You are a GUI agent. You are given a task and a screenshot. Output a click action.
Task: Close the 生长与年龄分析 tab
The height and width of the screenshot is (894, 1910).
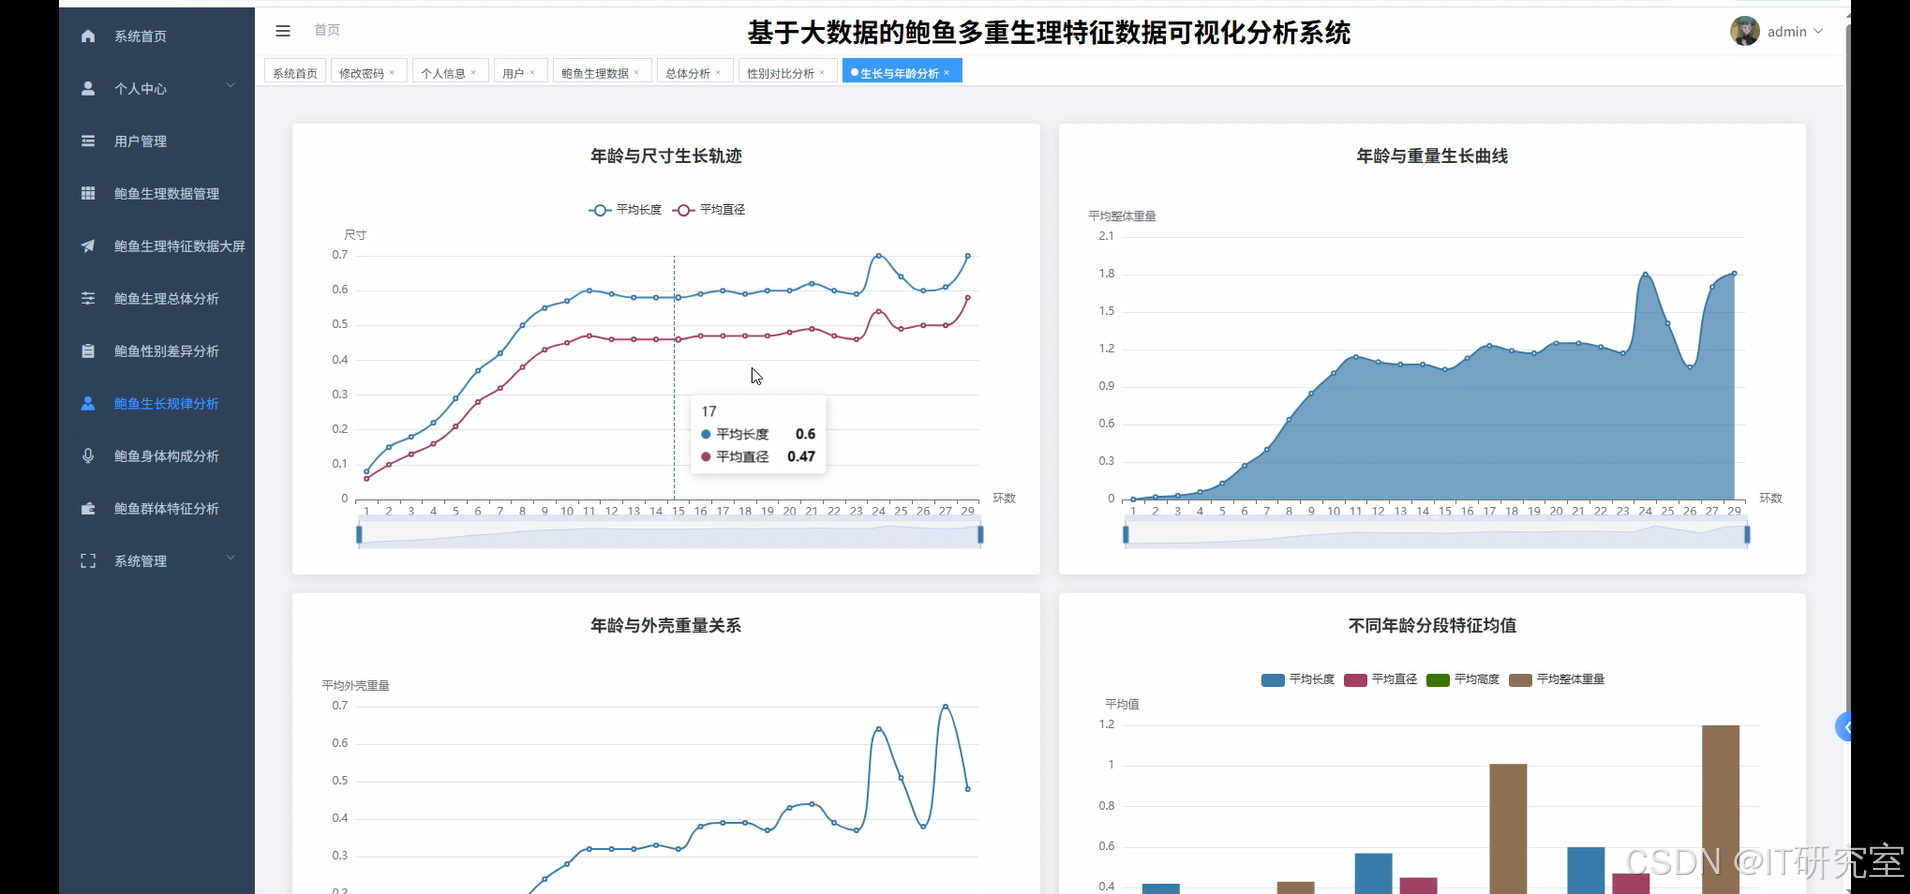pyautogui.click(x=946, y=72)
